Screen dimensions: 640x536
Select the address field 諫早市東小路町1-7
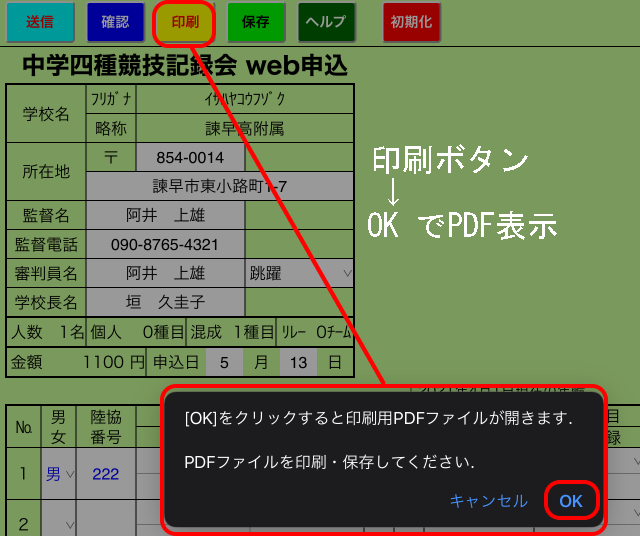pyautogui.click(x=220, y=186)
